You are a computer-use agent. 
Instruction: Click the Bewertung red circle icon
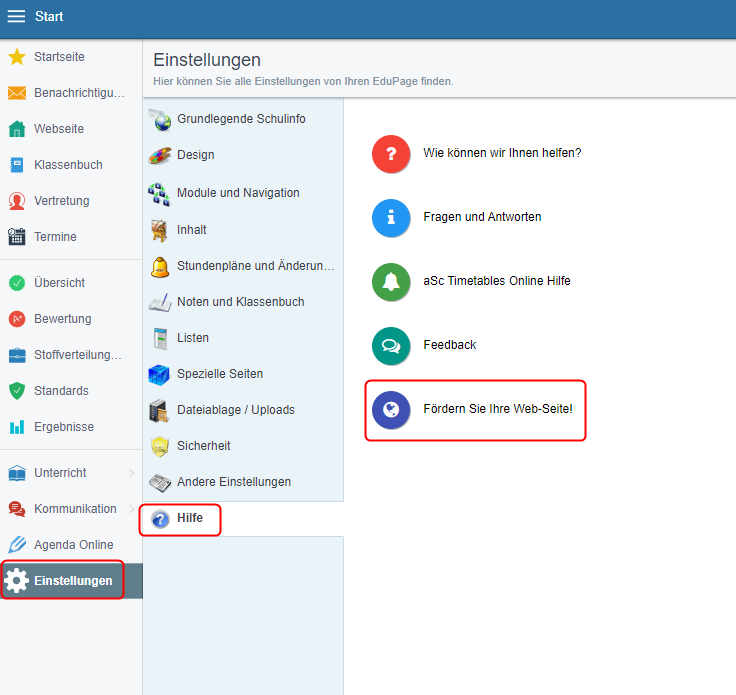[17, 319]
